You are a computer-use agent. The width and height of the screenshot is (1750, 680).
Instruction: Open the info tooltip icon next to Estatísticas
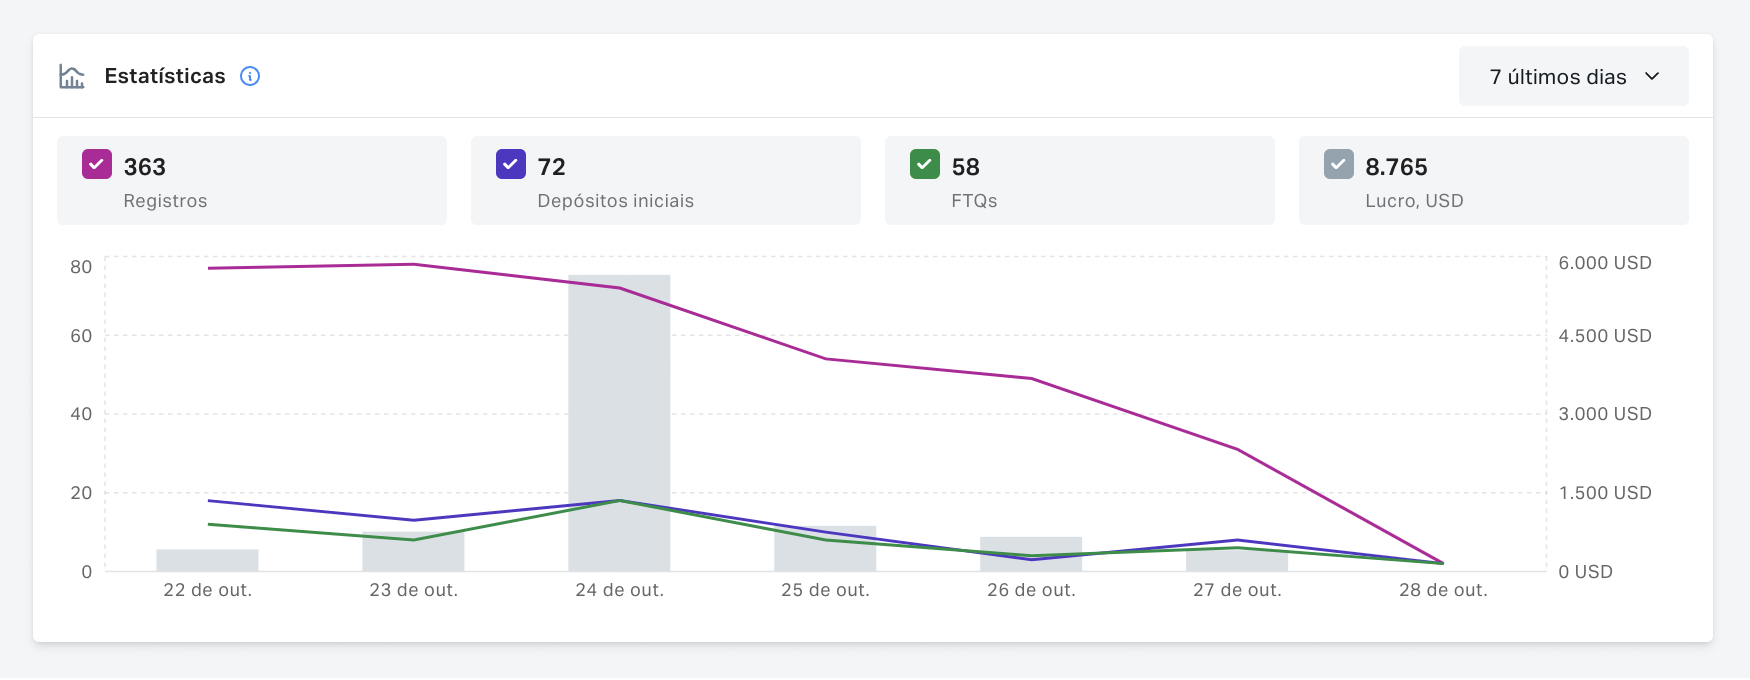point(250,76)
